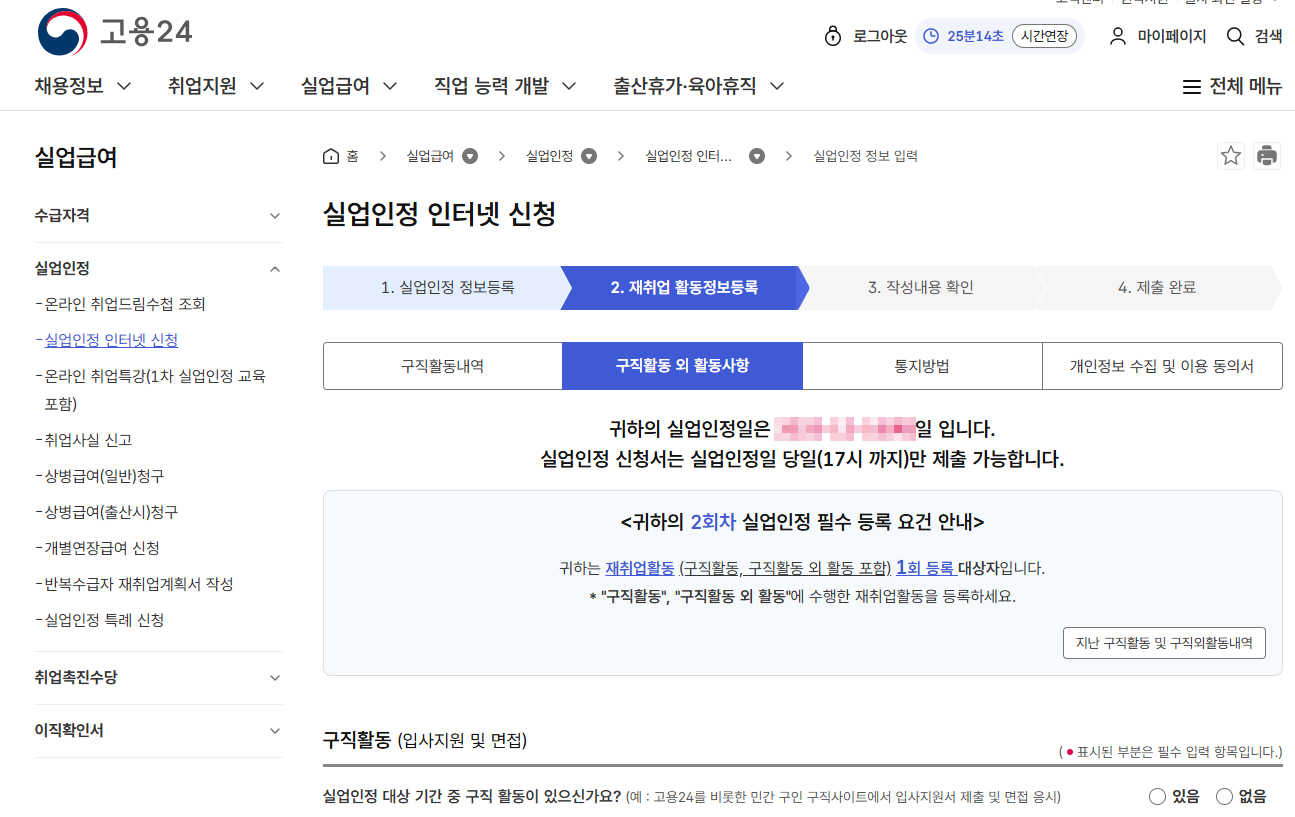Screen dimensions: 1295x817
Task: Open 취업사실 신고 link
Action: 88,440
